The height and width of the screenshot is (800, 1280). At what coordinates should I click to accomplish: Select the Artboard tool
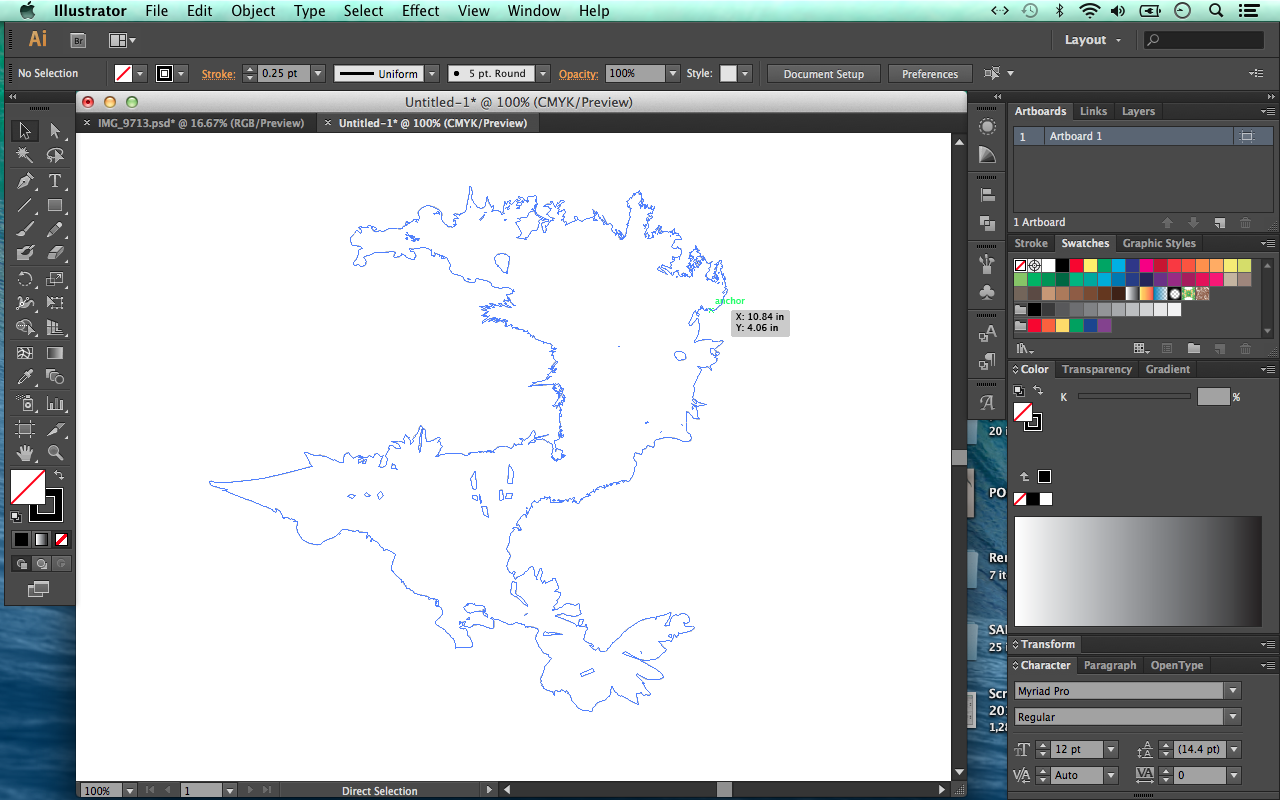tap(25, 429)
